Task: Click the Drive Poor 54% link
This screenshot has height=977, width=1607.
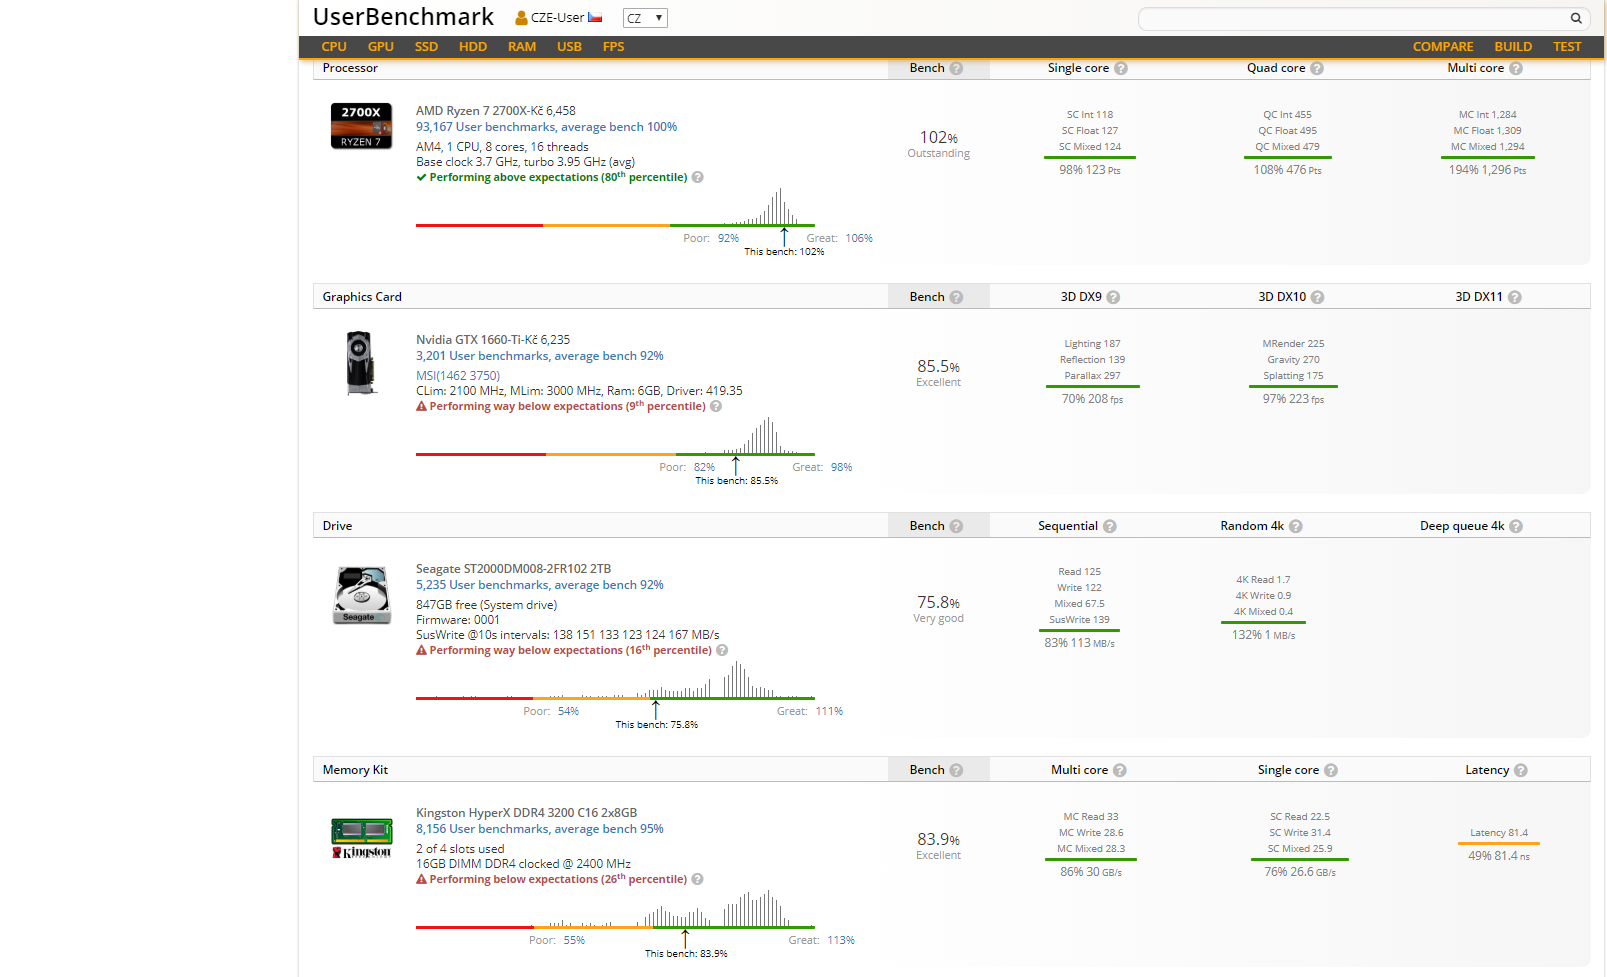Action: [568, 712]
